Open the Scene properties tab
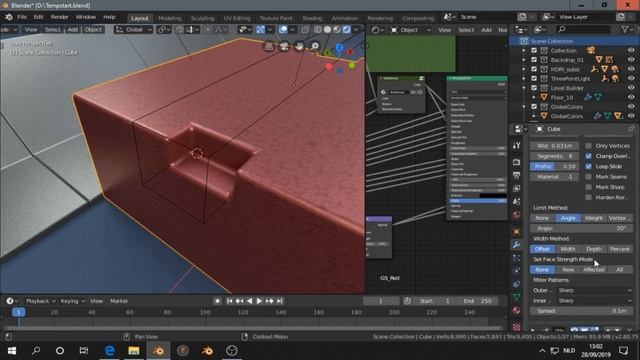640x360 pixels. [x=516, y=202]
